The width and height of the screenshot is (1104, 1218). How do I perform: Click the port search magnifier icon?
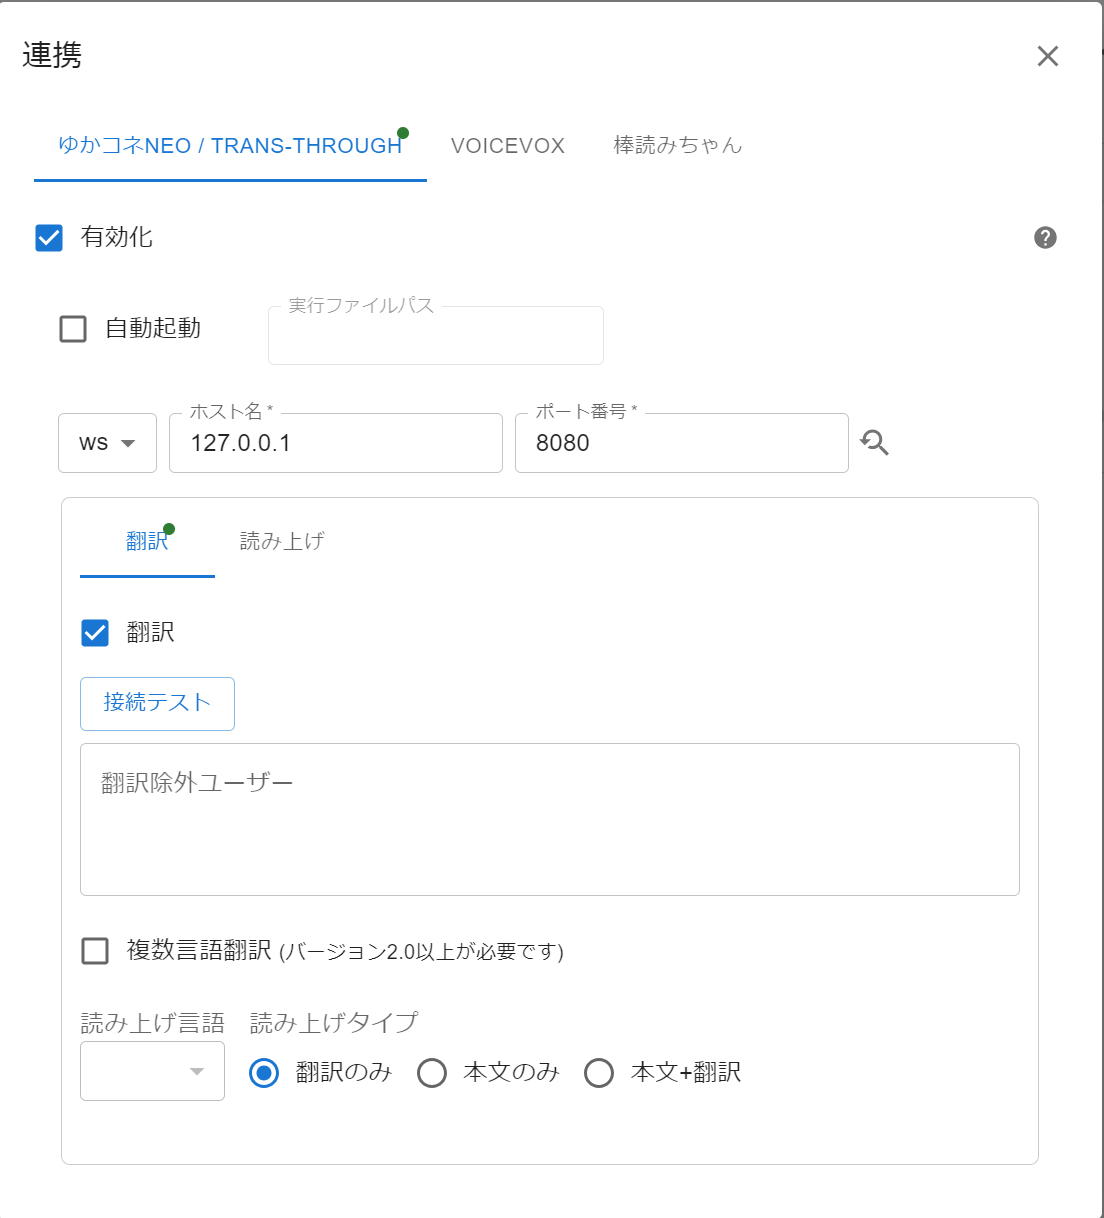874,443
